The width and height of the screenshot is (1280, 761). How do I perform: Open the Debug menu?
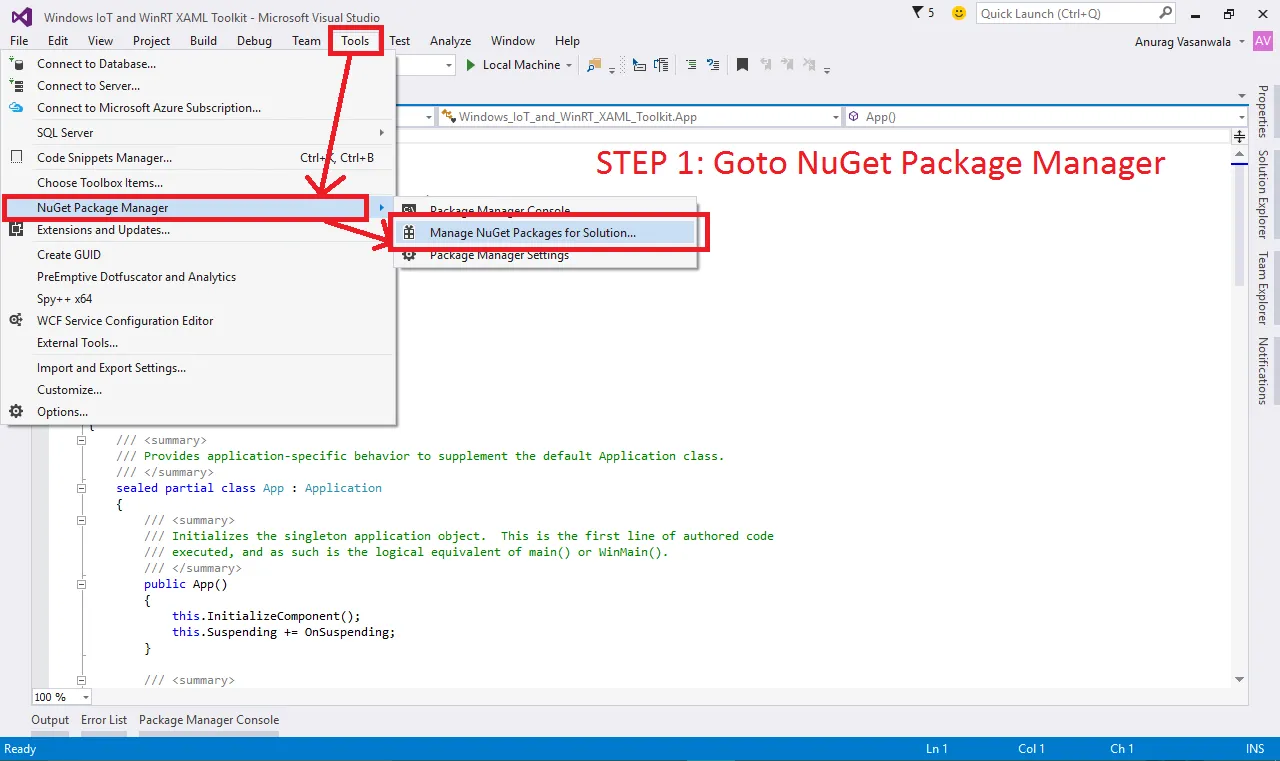[254, 41]
